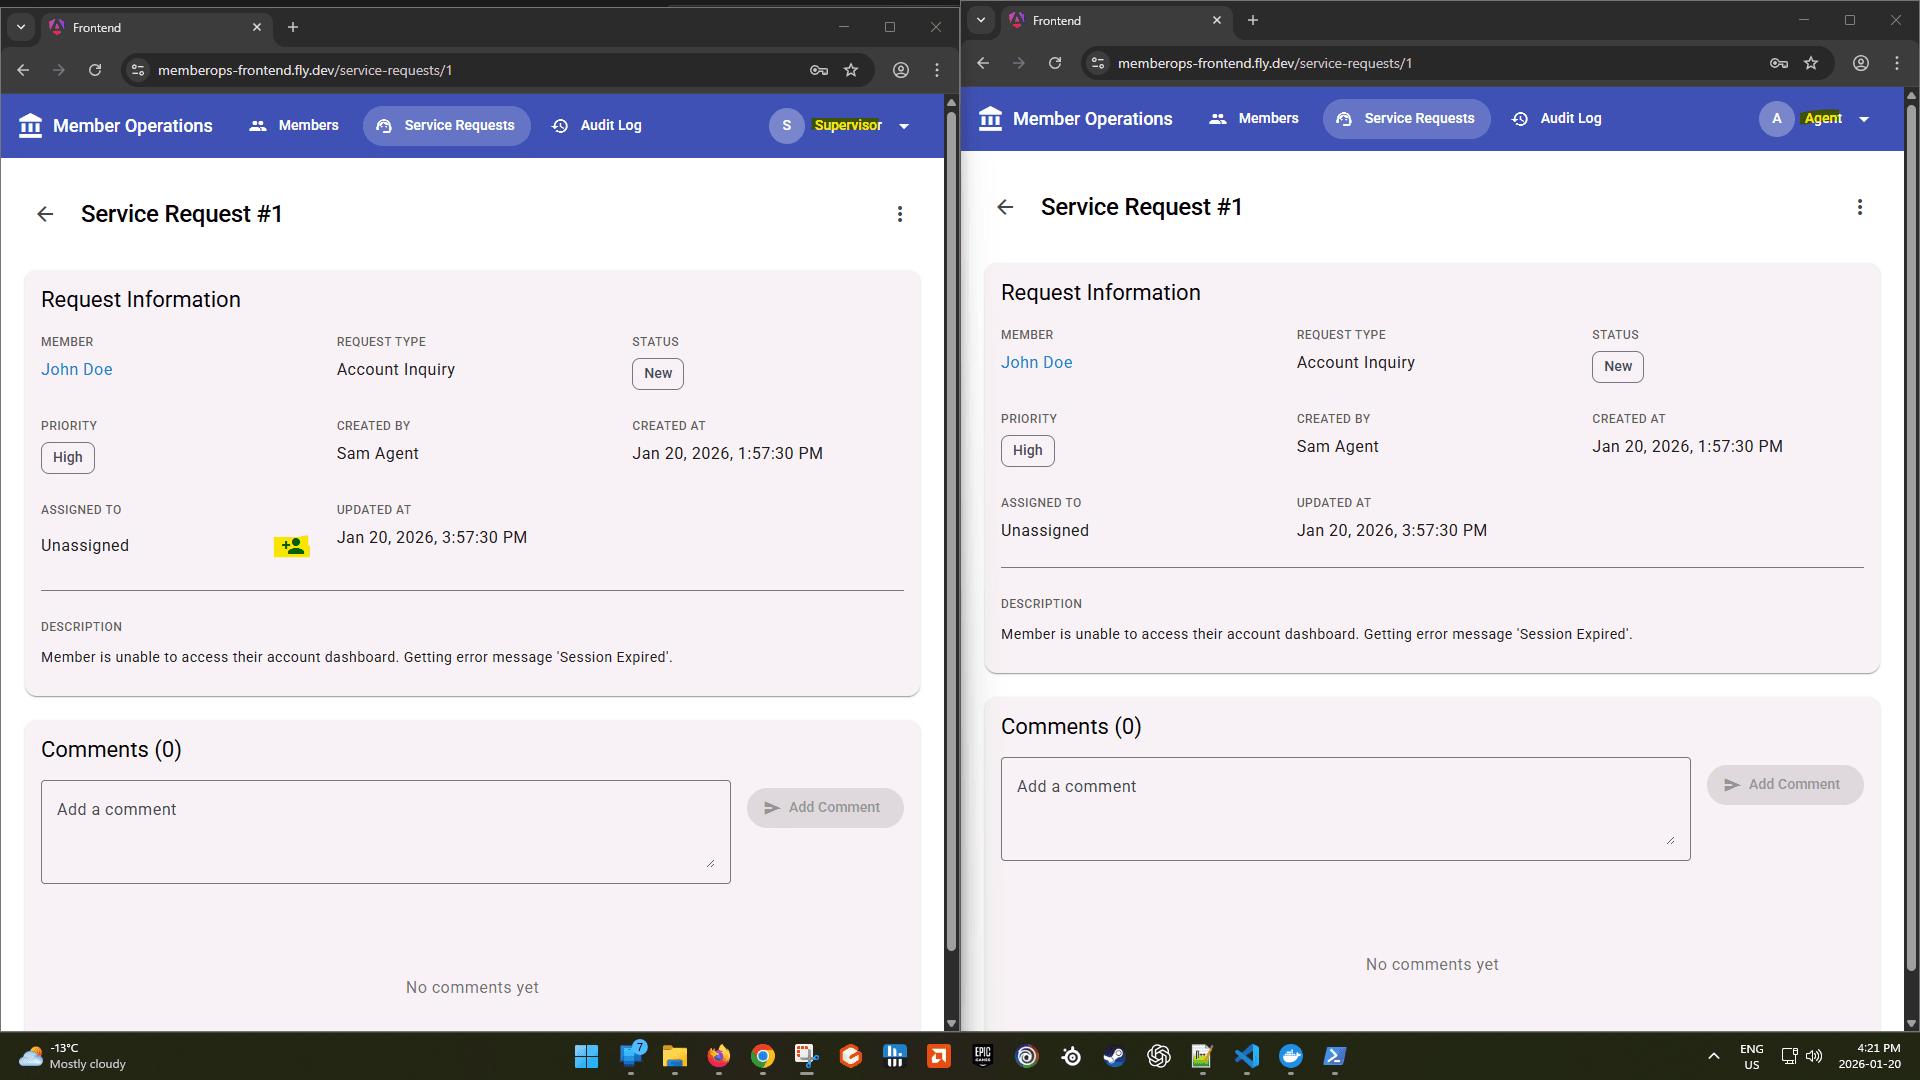Click the Add Comment button
1920x1080 pixels.
click(x=825, y=807)
